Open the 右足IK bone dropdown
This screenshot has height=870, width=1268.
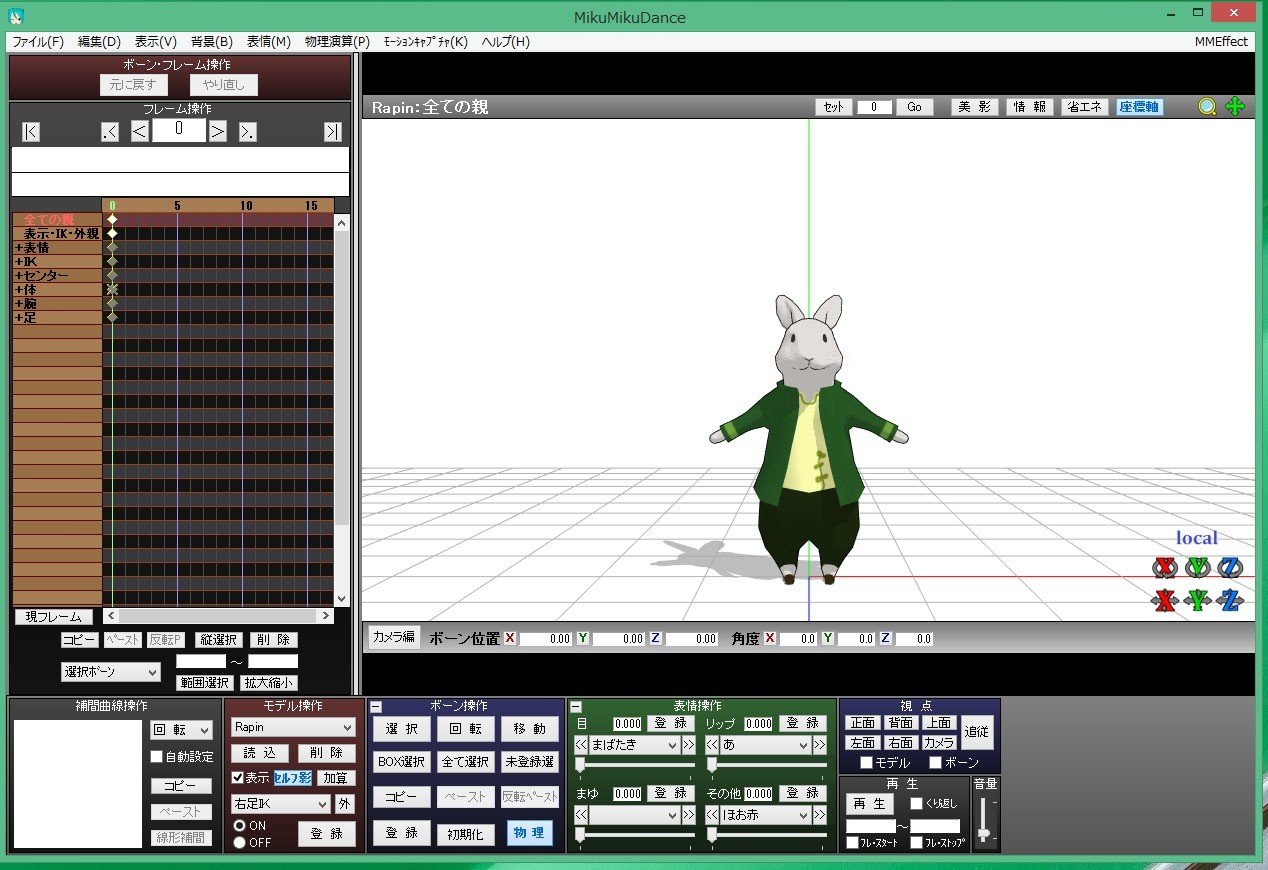pos(280,804)
